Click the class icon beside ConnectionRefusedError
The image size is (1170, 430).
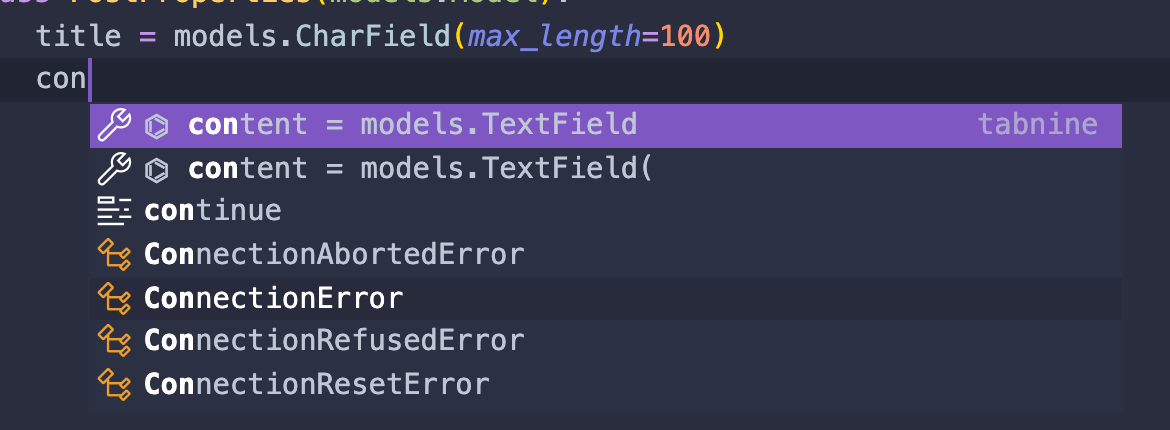114,340
